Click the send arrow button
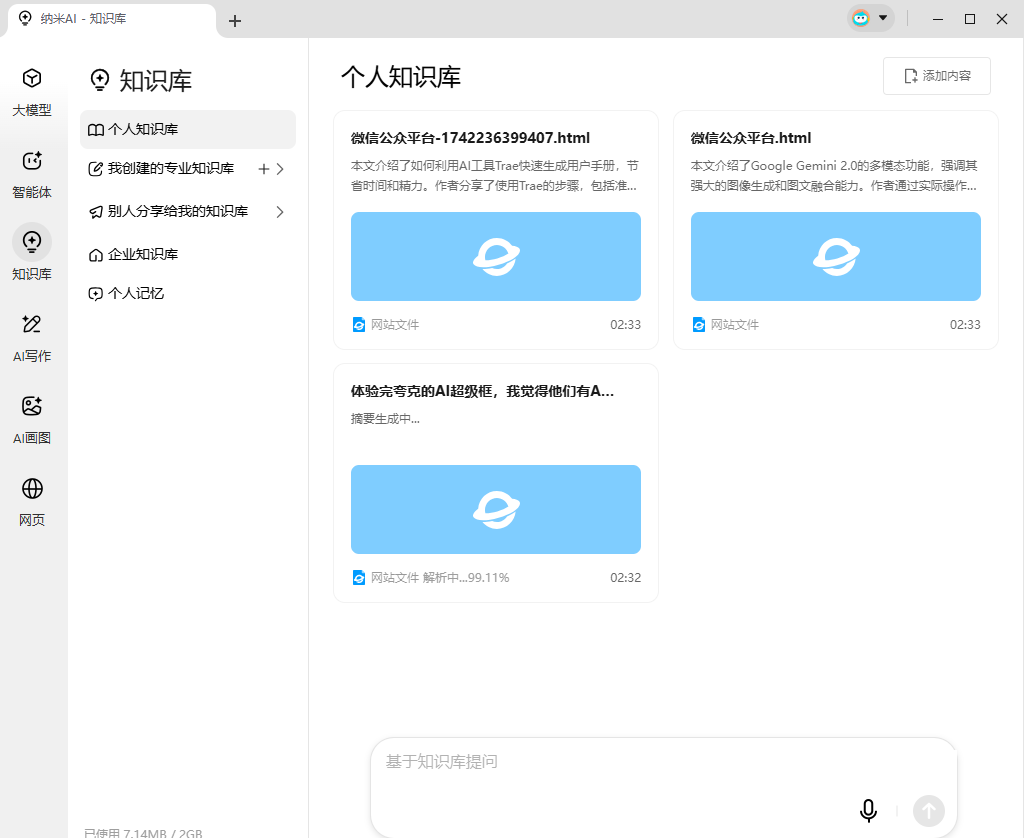The height and width of the screenshot is (838, 1024). [x=929, y=811]
